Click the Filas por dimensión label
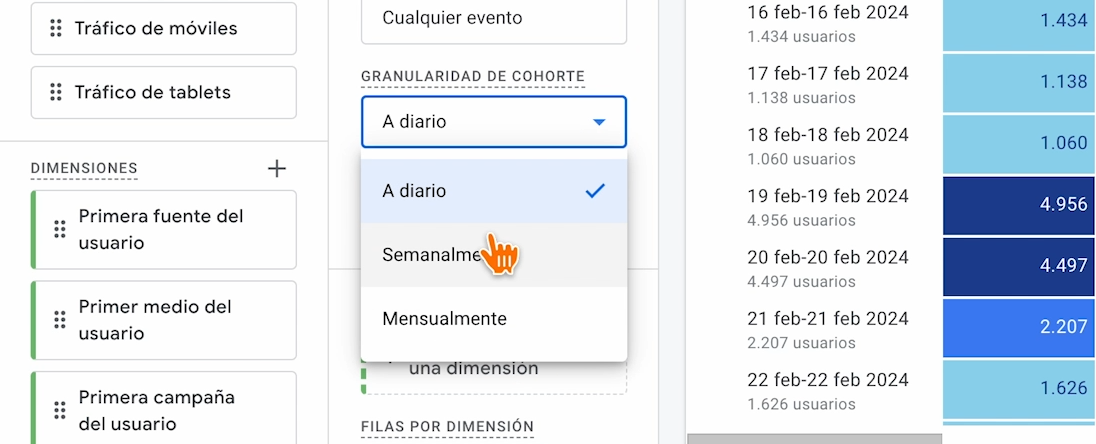This screenshot has width=1096, height=444. pos(447,427)
